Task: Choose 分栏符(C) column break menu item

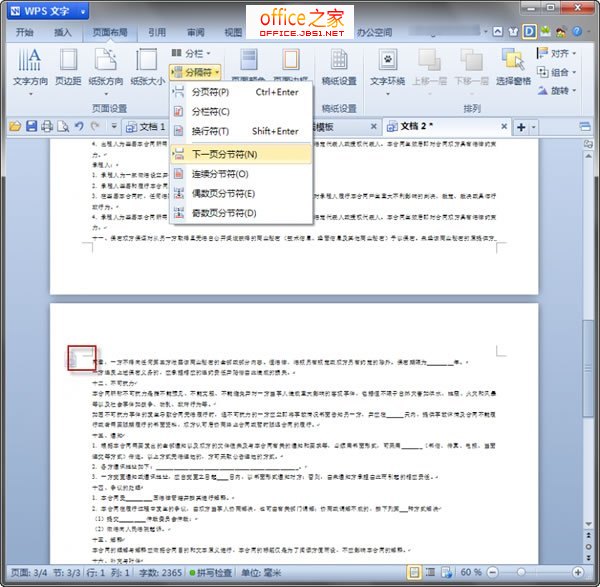Action: 241,112
